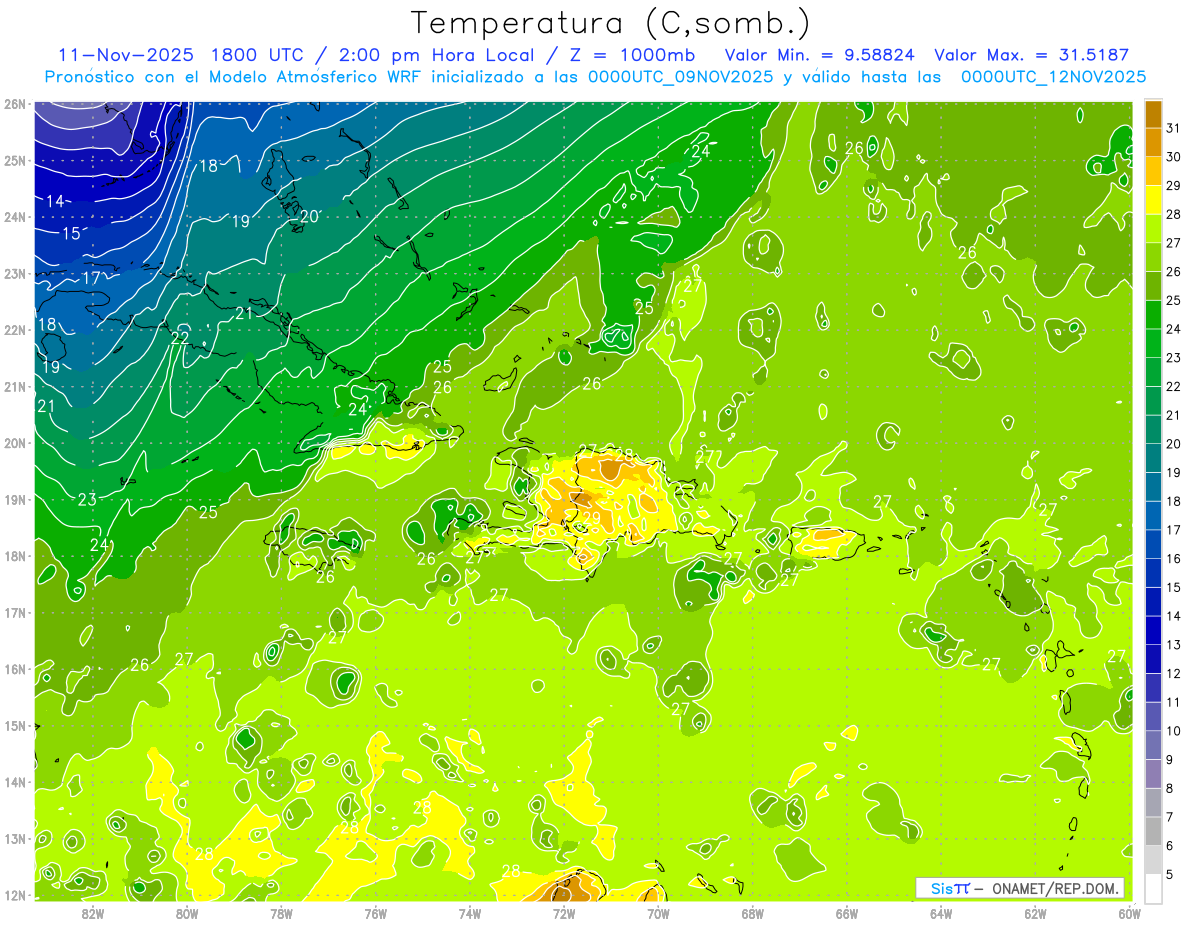
Task: Click the yellow colorbar swatch between 28 and 29
Action: [1153, 200]
